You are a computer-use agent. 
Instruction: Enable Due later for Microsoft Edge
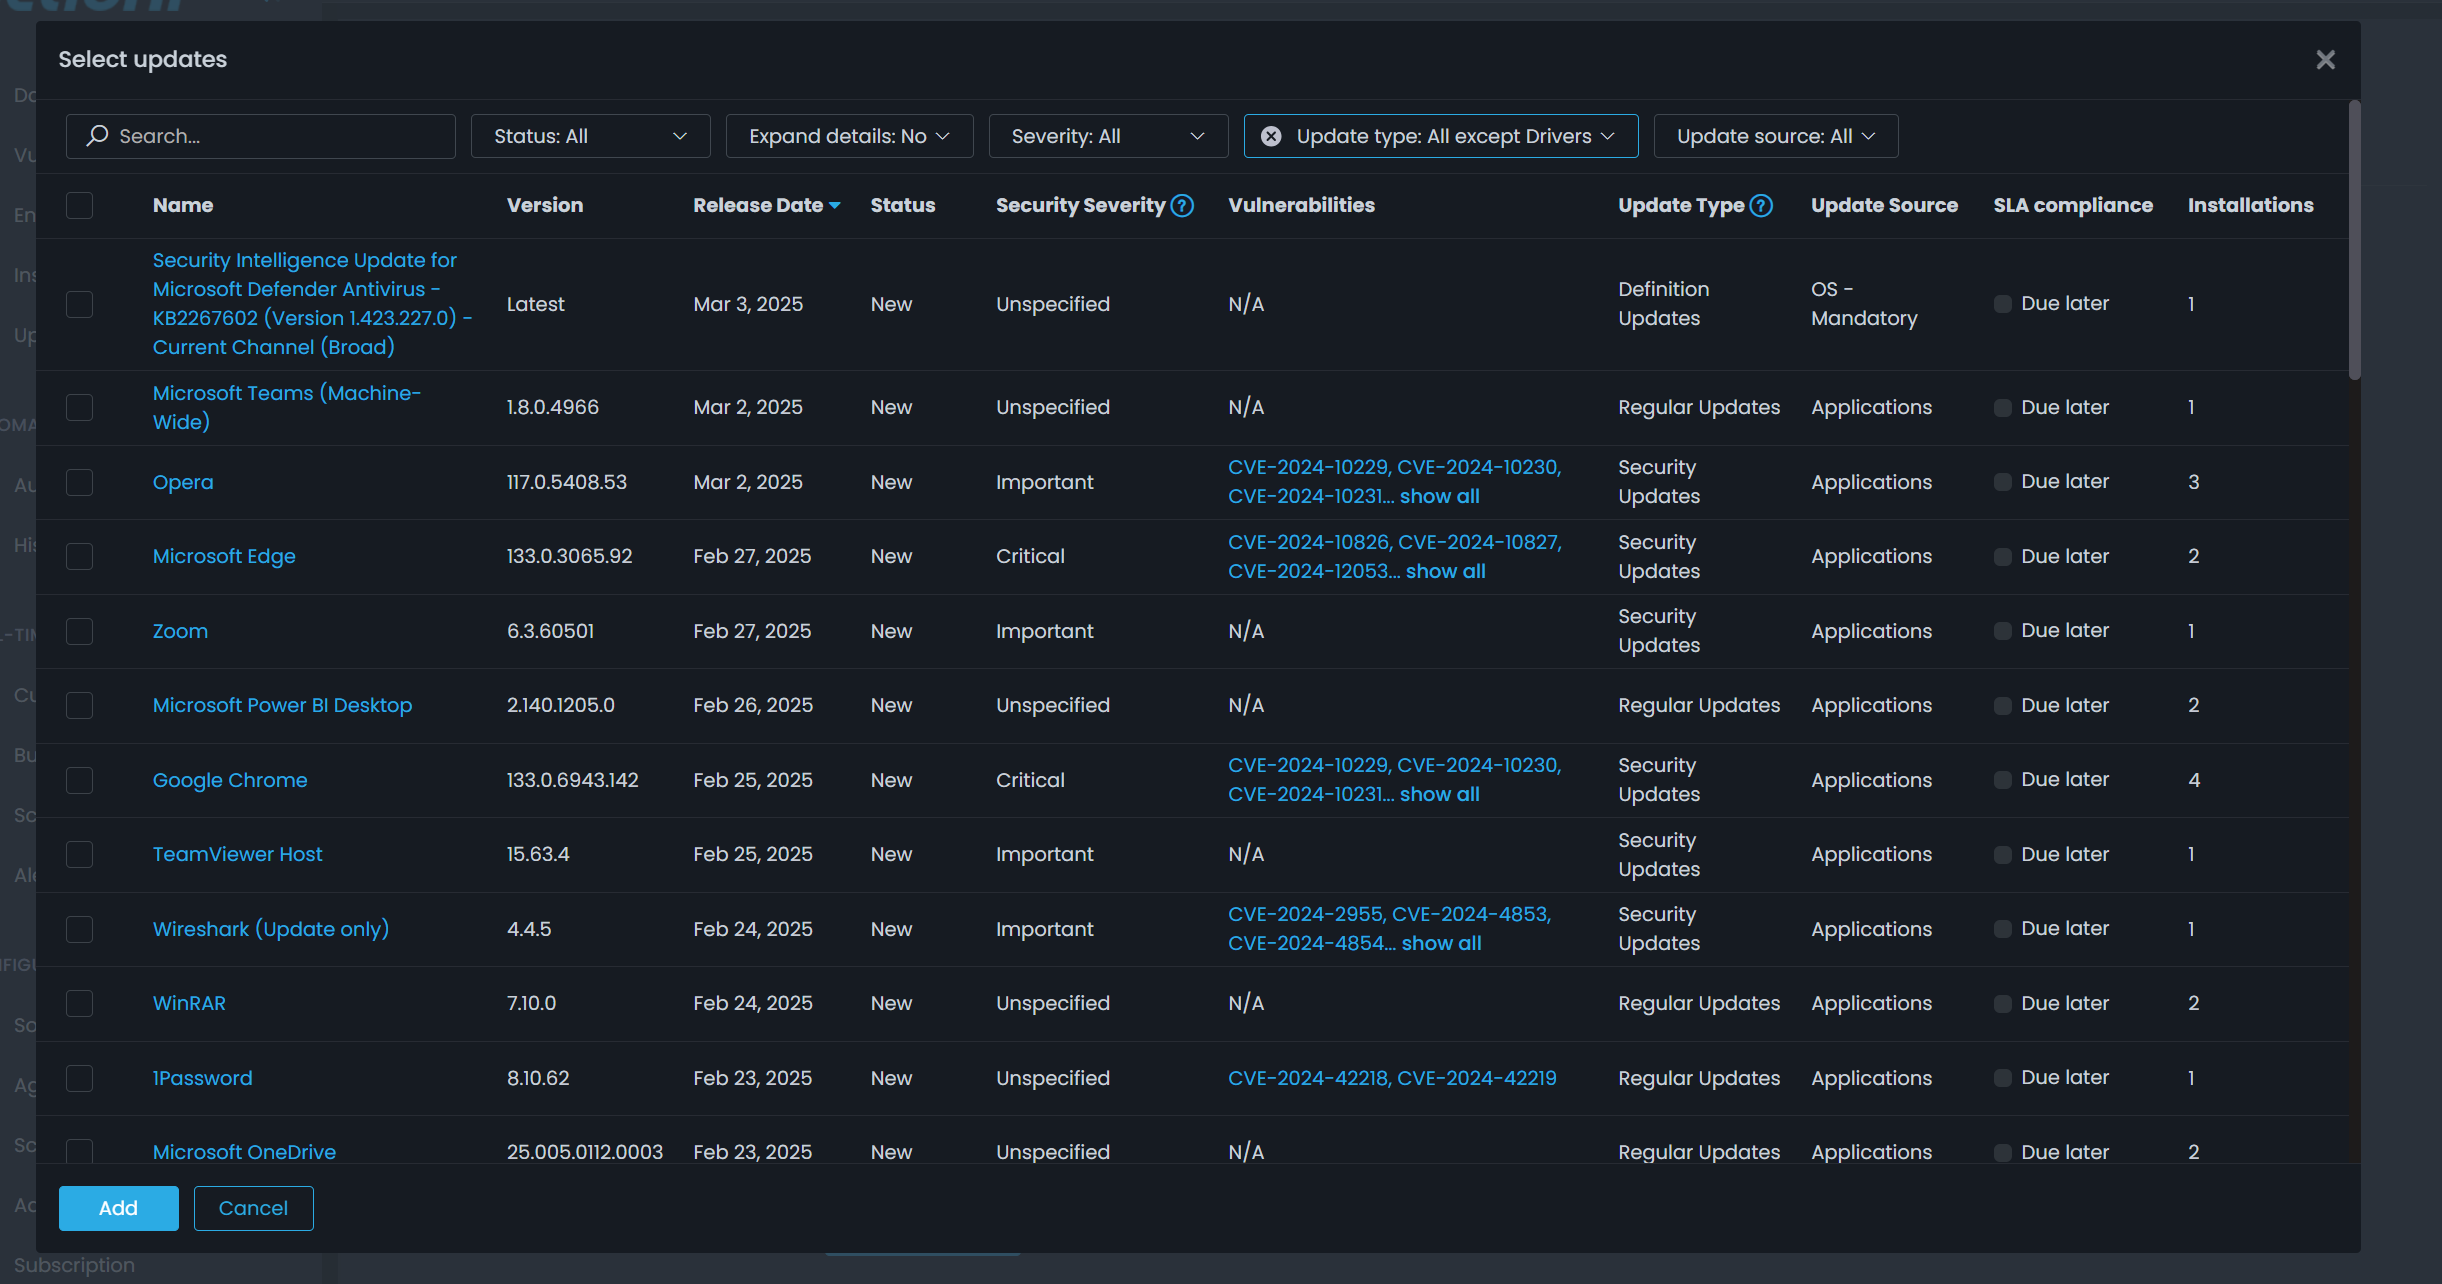2003,556
